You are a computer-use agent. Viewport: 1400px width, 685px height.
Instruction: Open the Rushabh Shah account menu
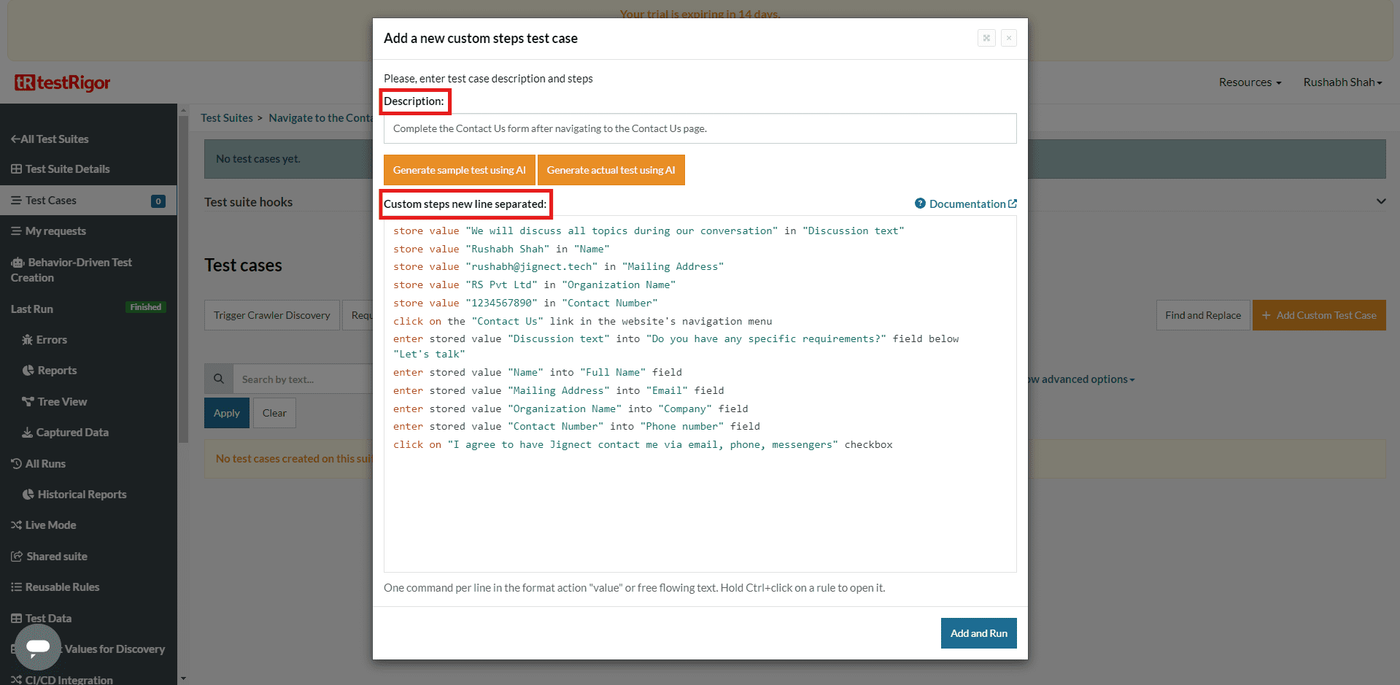1343,82
